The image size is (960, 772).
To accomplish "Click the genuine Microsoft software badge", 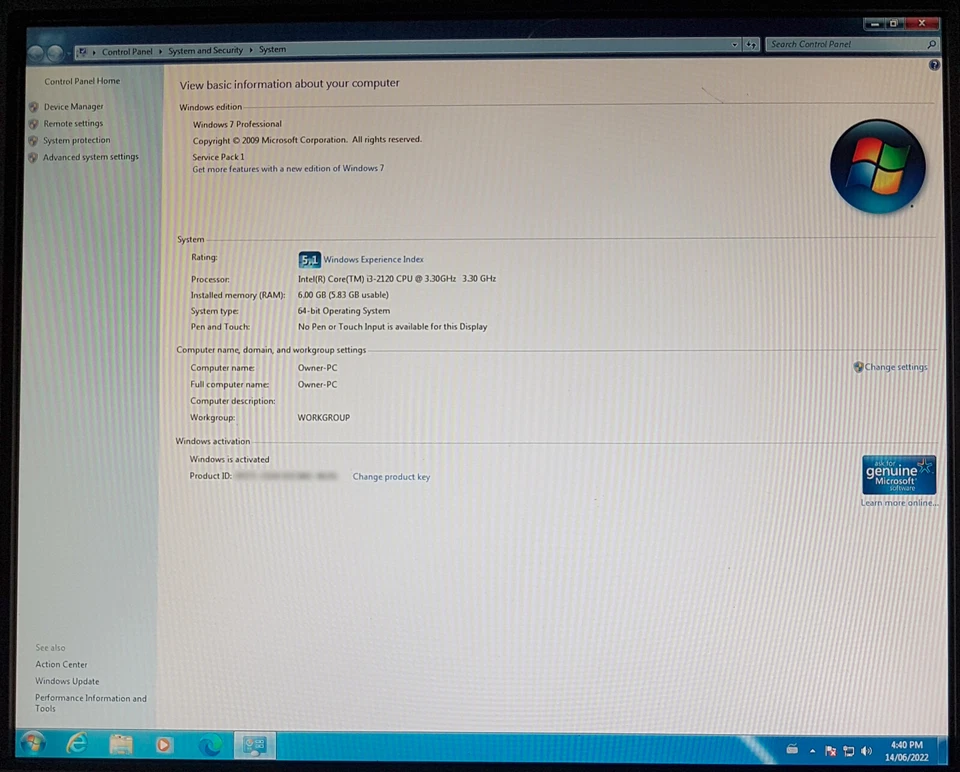I will pyautogui.click(x=897, y=472).
